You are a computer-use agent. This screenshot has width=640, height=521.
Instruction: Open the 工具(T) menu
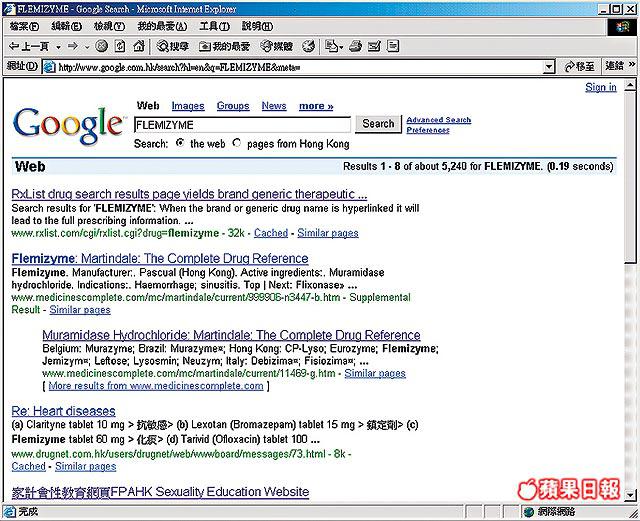214,27
